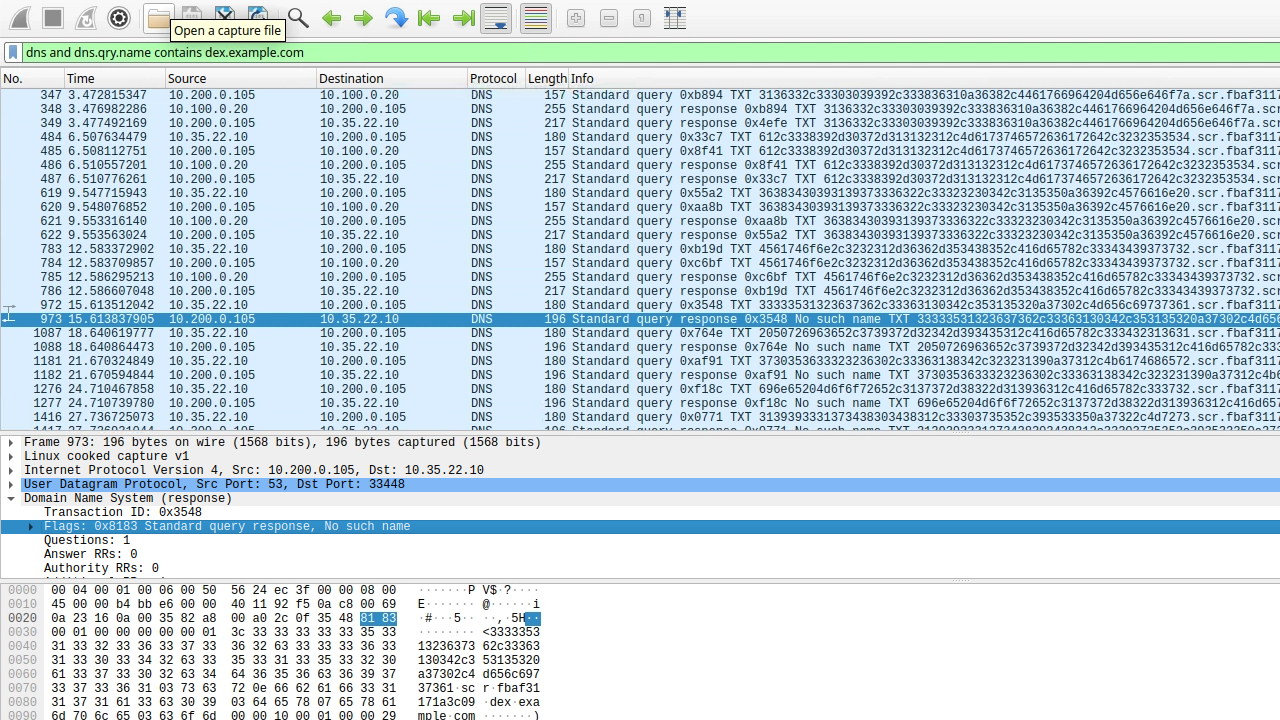Jump to the first packet

point(429,18)
